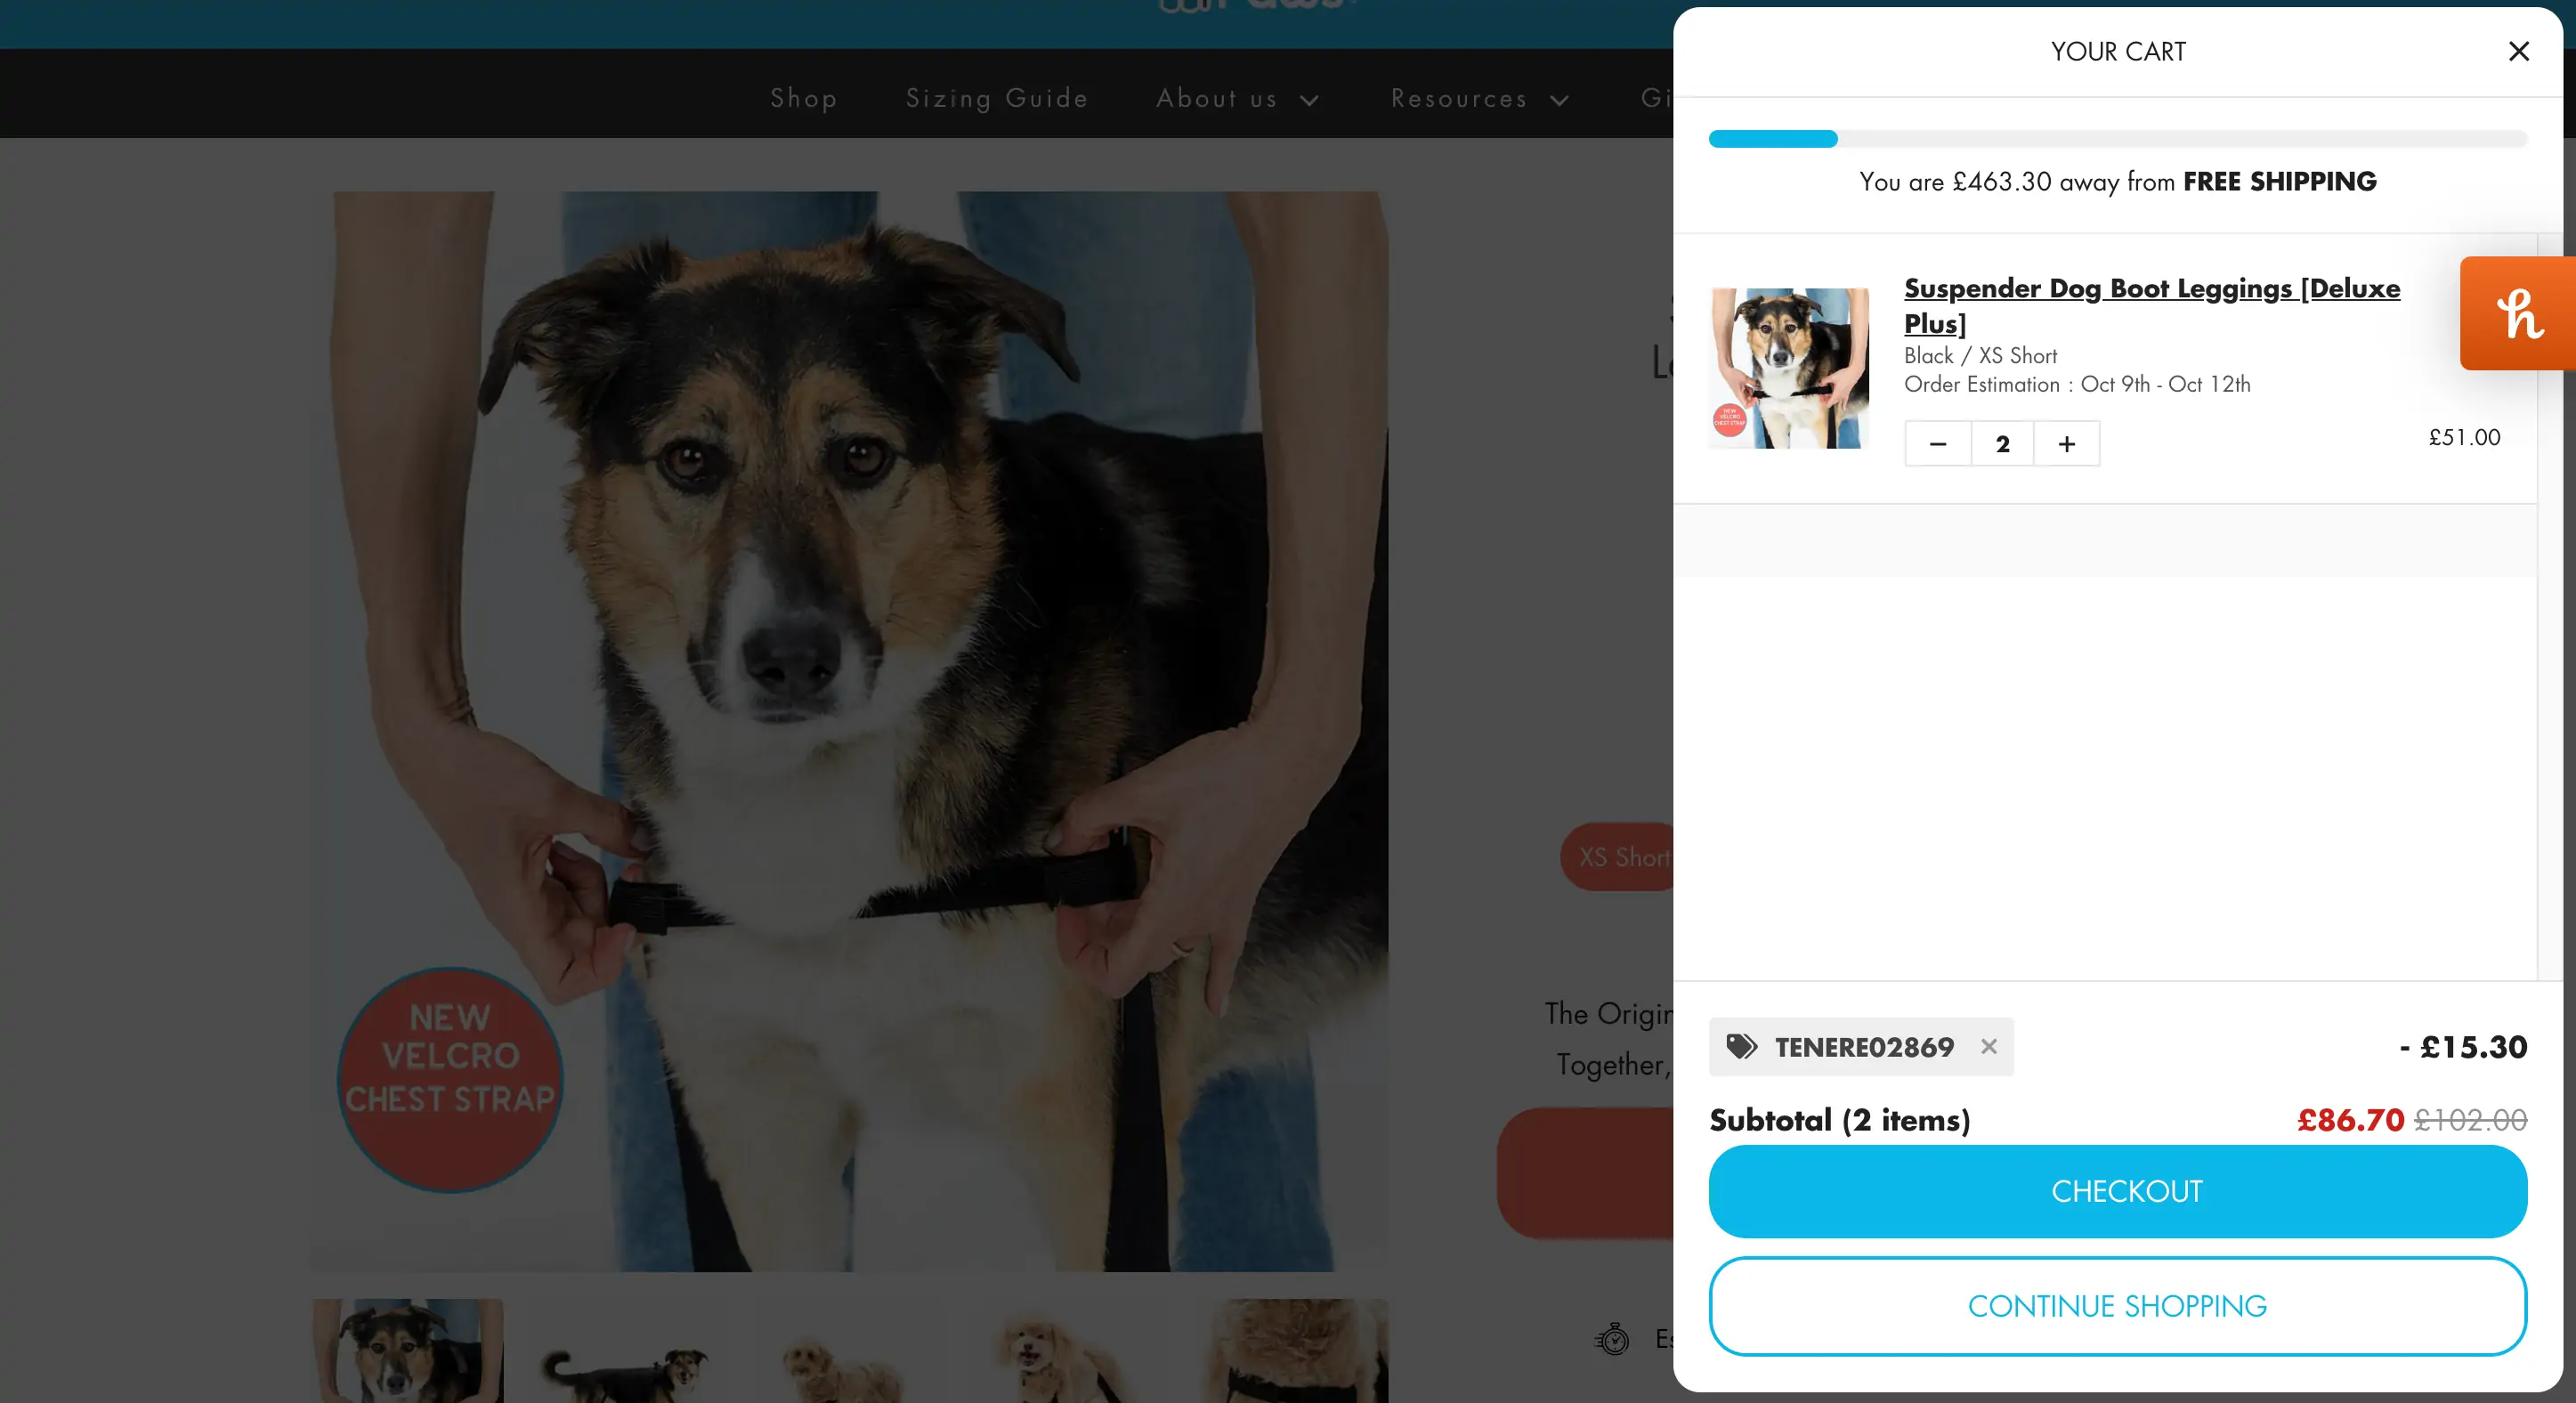The height and width of the screenshot is (1403, 2576).
Task: Expand the About us dropdown menu
Action: tap(1237, 99)
